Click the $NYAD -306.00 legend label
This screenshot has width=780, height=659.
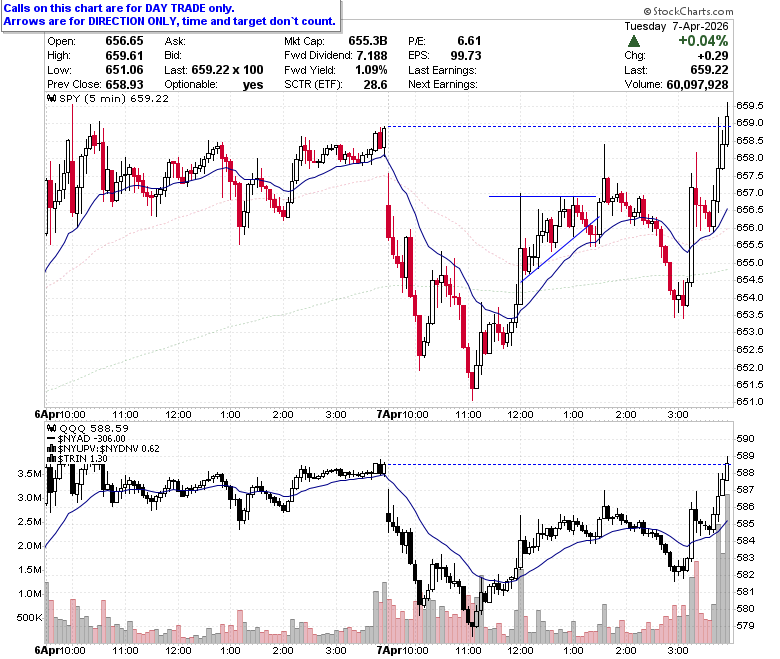[92, 439]
